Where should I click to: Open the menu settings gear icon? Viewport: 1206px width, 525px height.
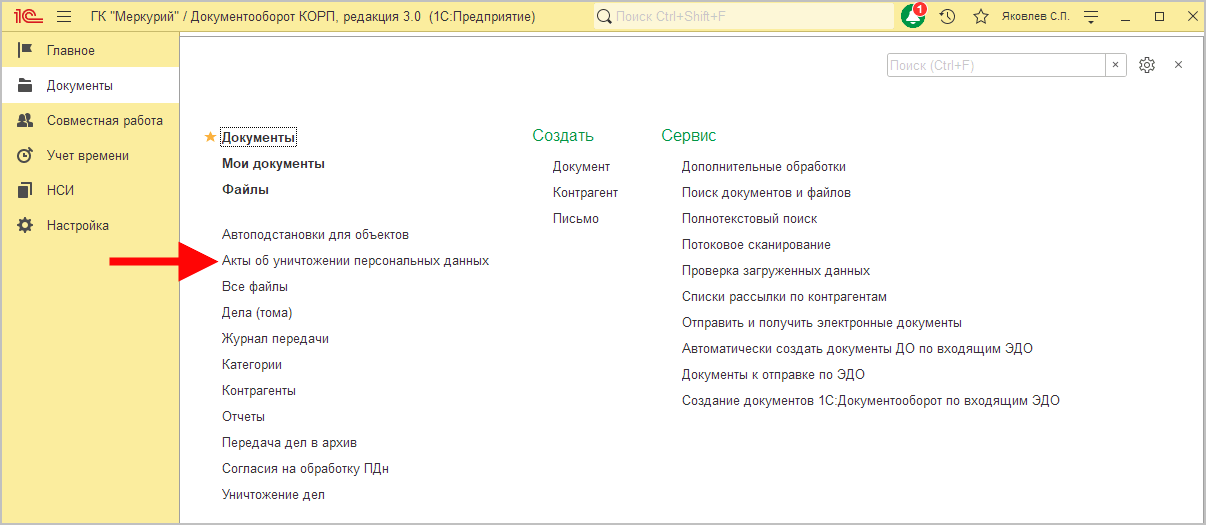pos(1147,65)
